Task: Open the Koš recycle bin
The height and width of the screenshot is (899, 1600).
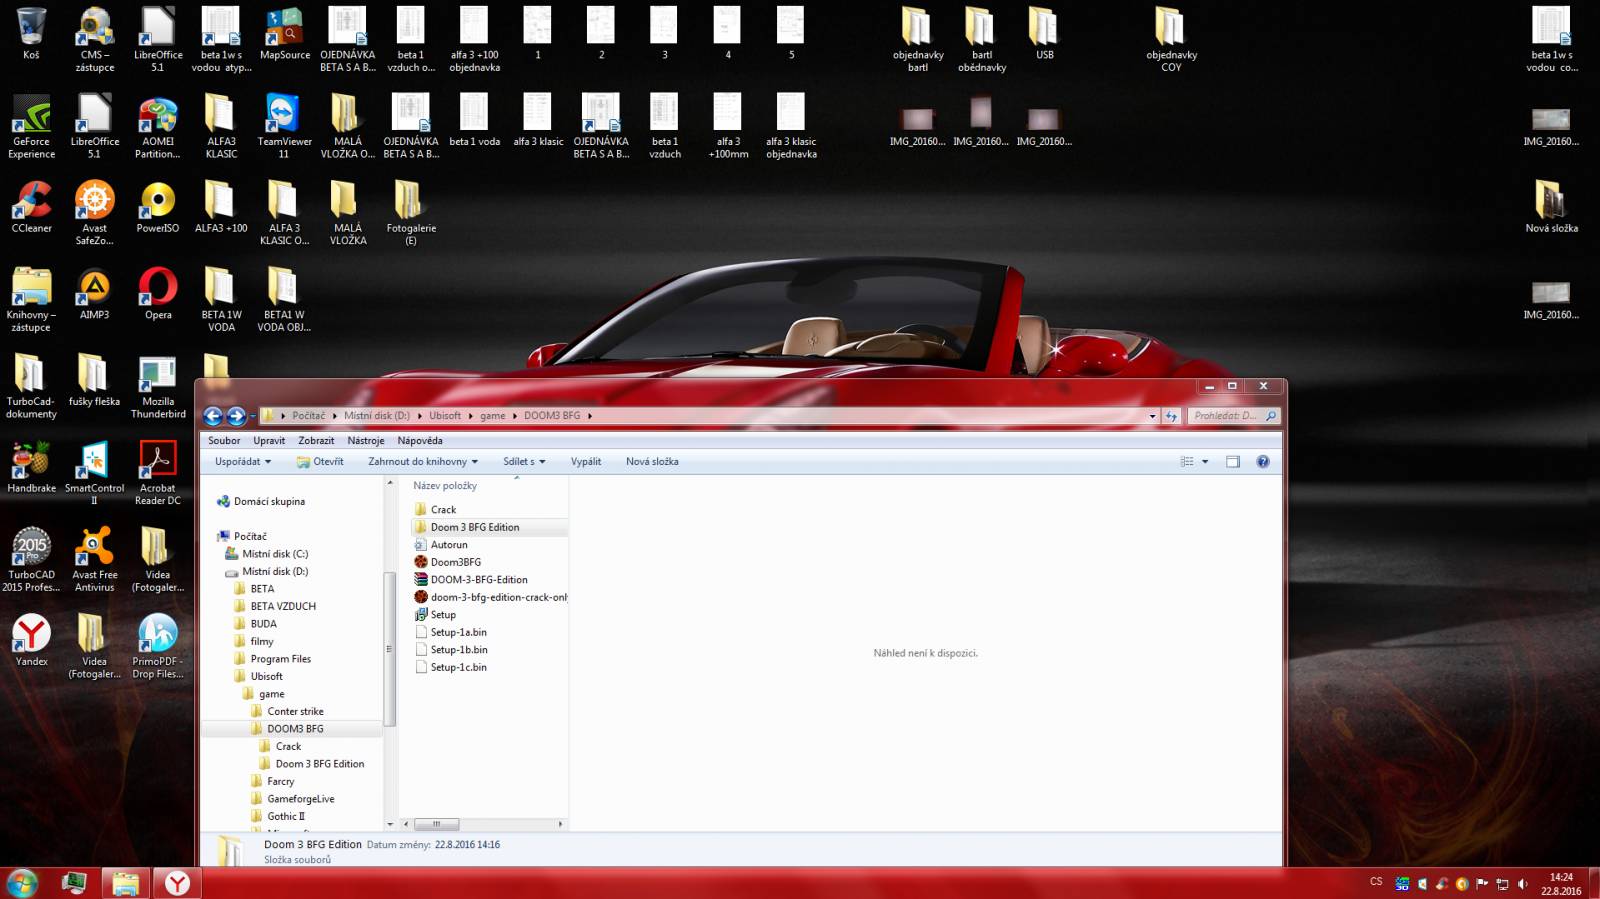Action: coord(31,34)
